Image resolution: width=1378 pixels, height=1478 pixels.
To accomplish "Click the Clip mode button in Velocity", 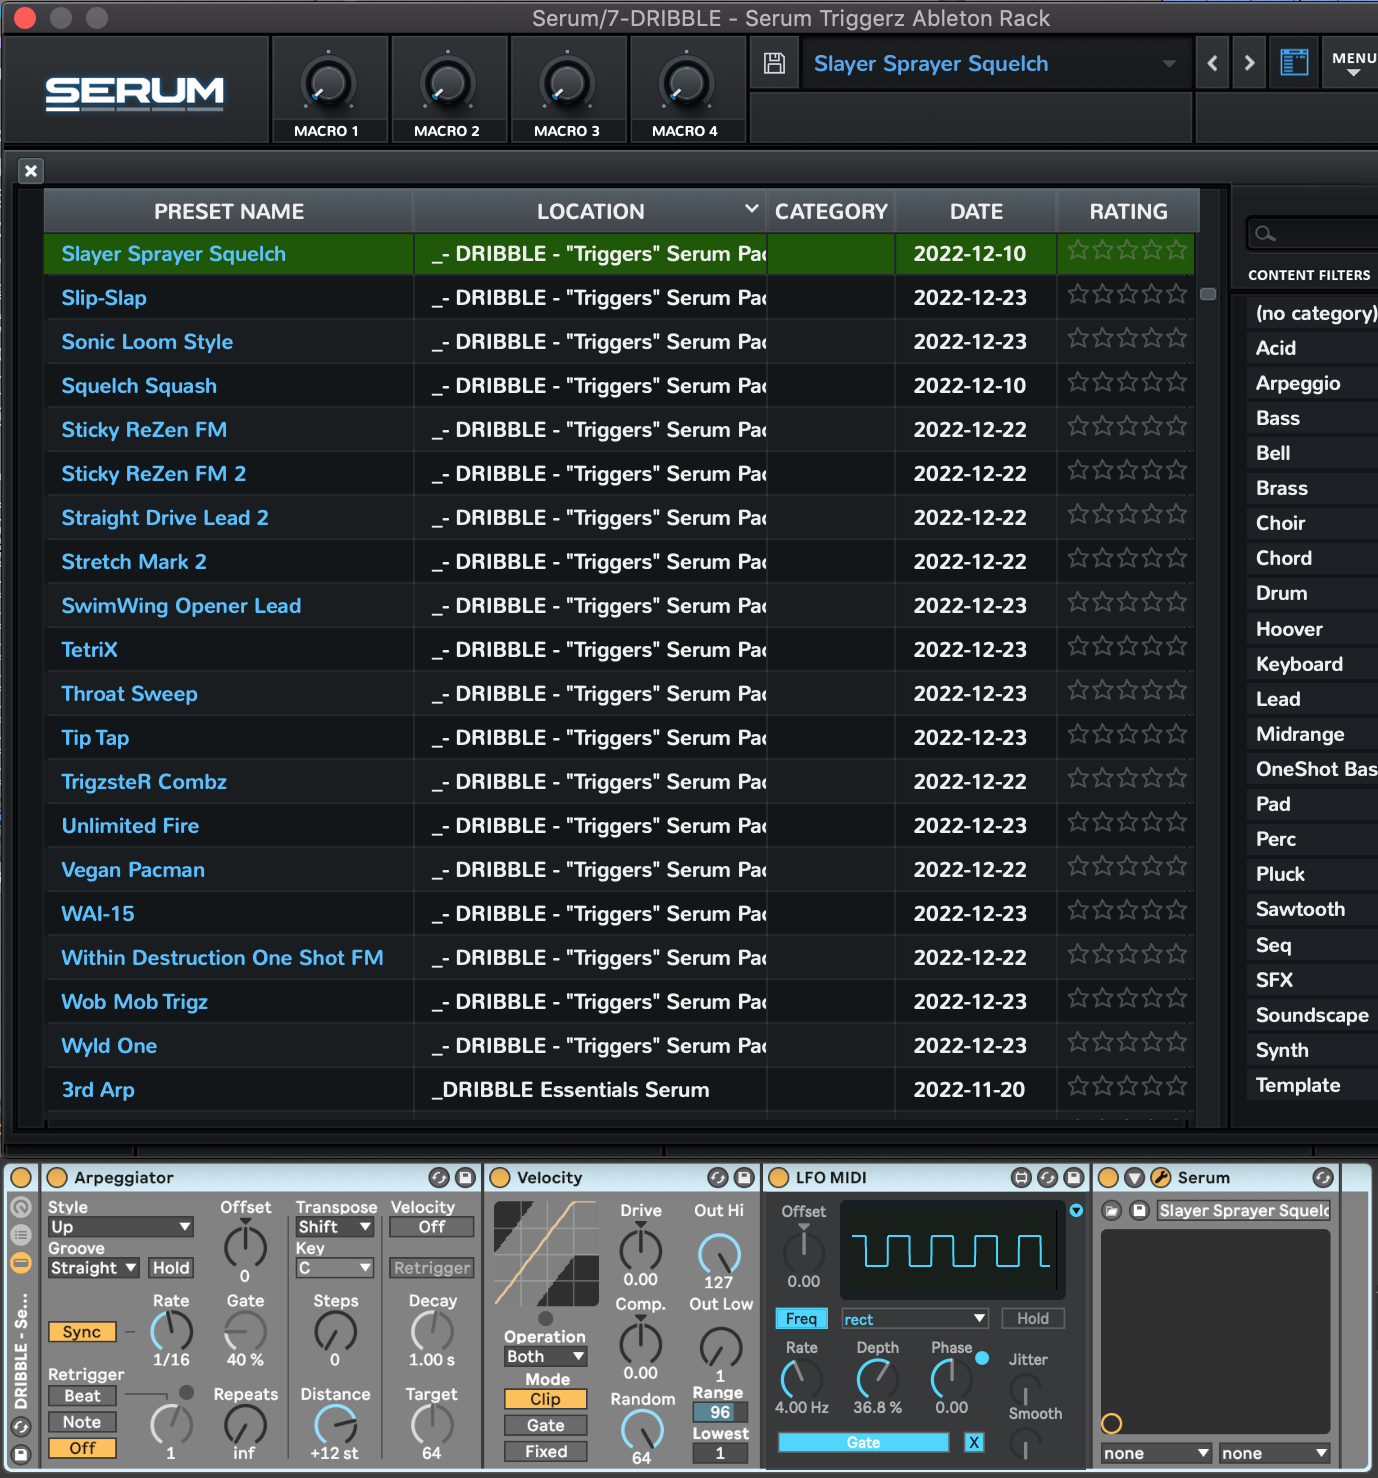I will [545, 1399].
